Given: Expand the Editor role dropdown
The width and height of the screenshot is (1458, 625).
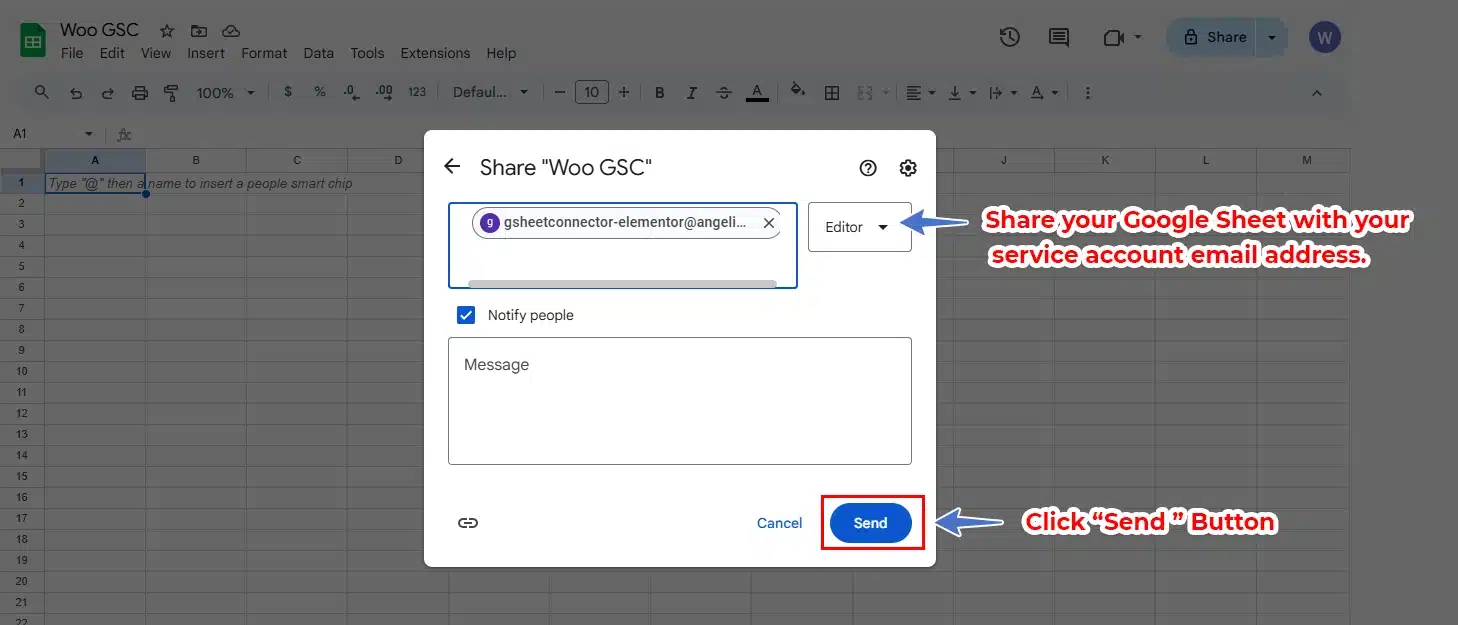Looking at the screenshot, I should point(859,227).
